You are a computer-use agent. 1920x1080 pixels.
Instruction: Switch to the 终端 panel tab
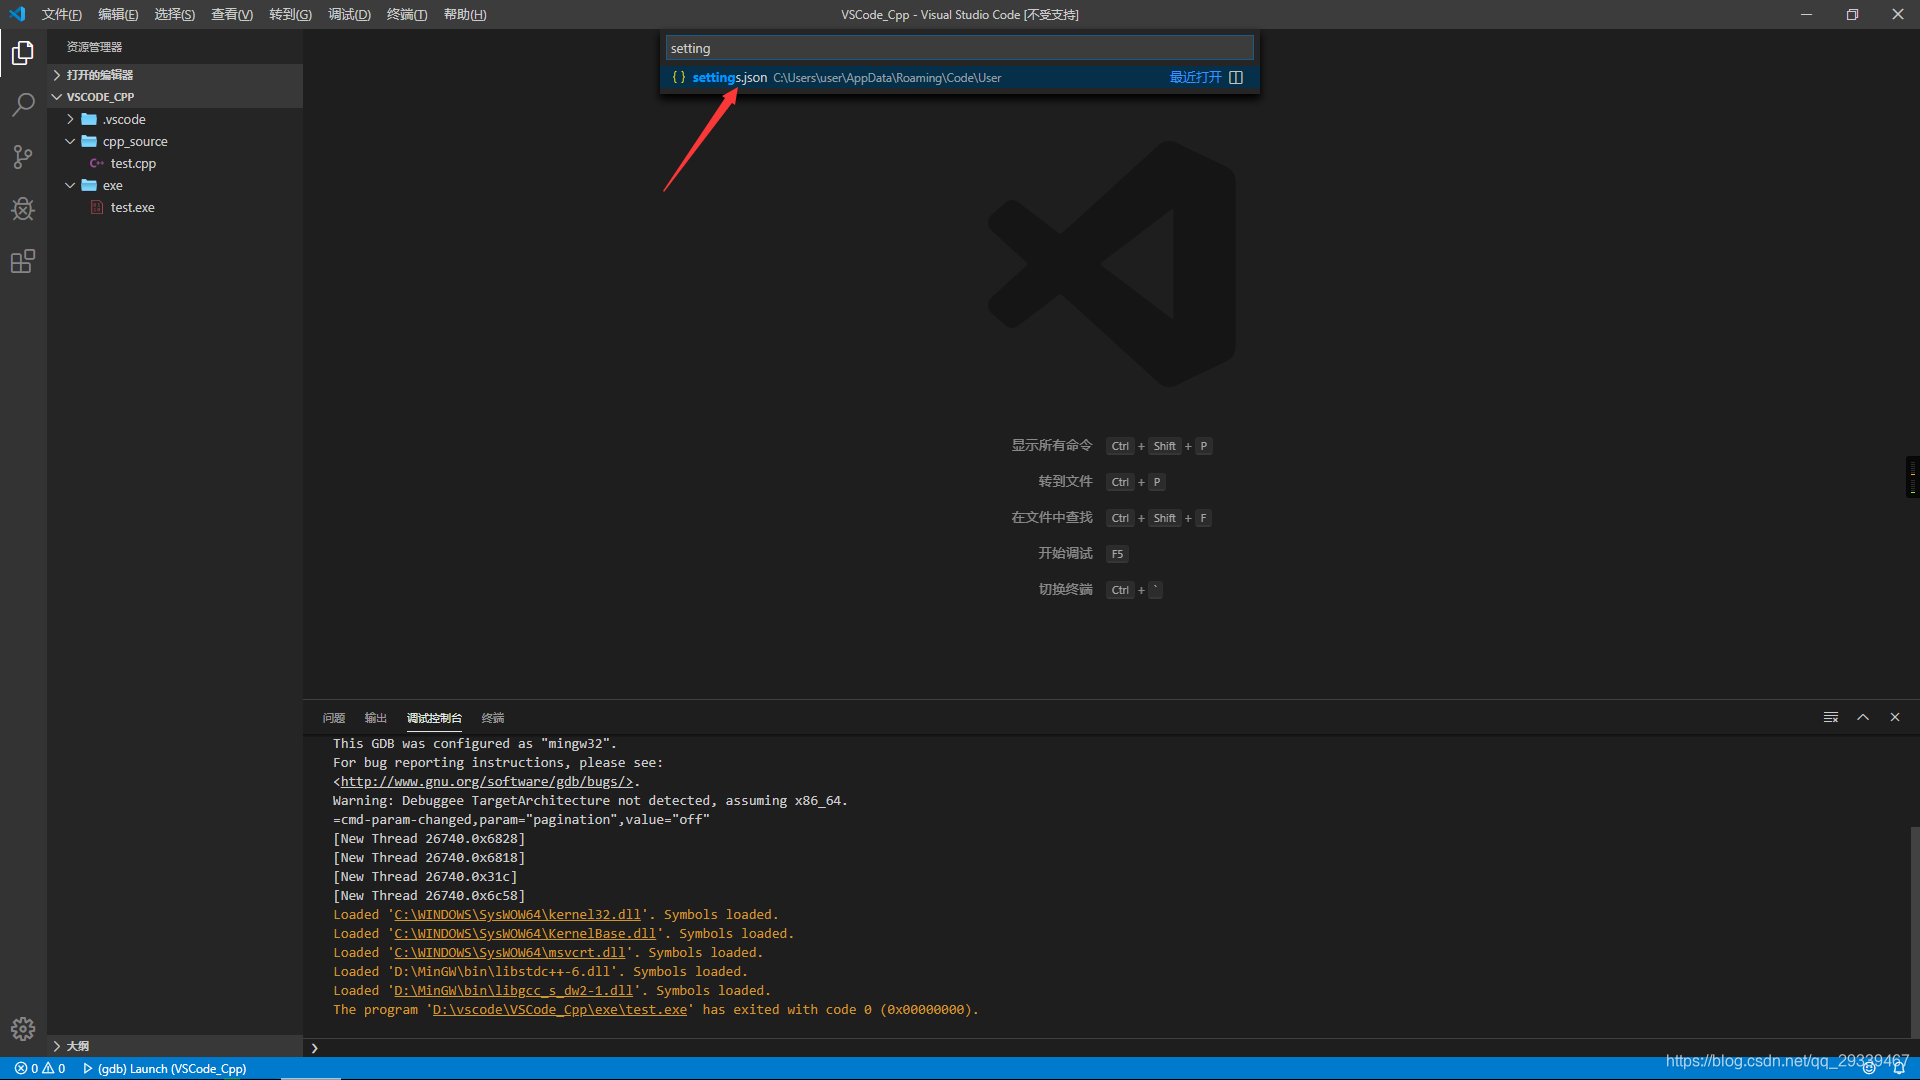(x=493, y=718)
